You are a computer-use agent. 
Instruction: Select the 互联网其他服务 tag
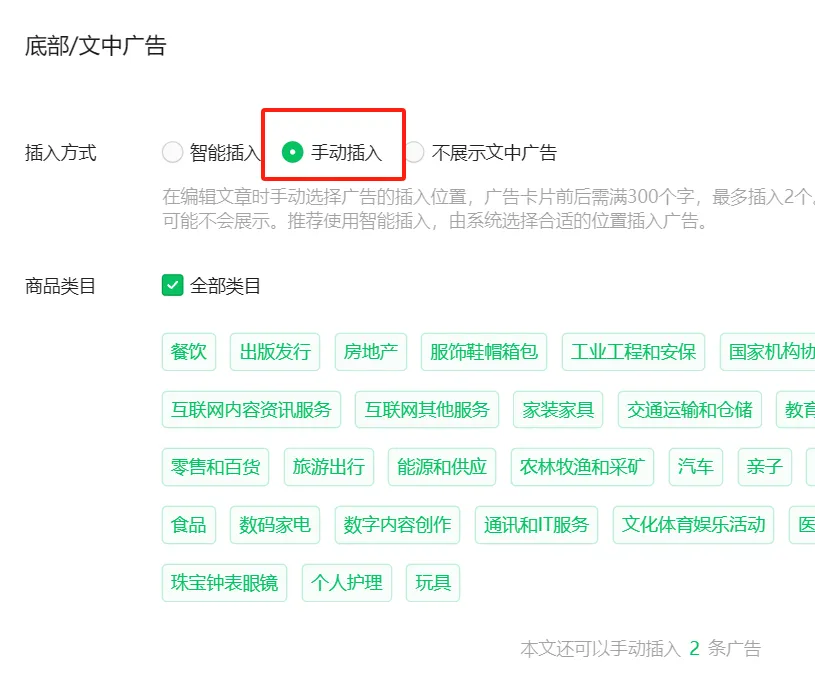pyautogui.click(x=427, y=410)
